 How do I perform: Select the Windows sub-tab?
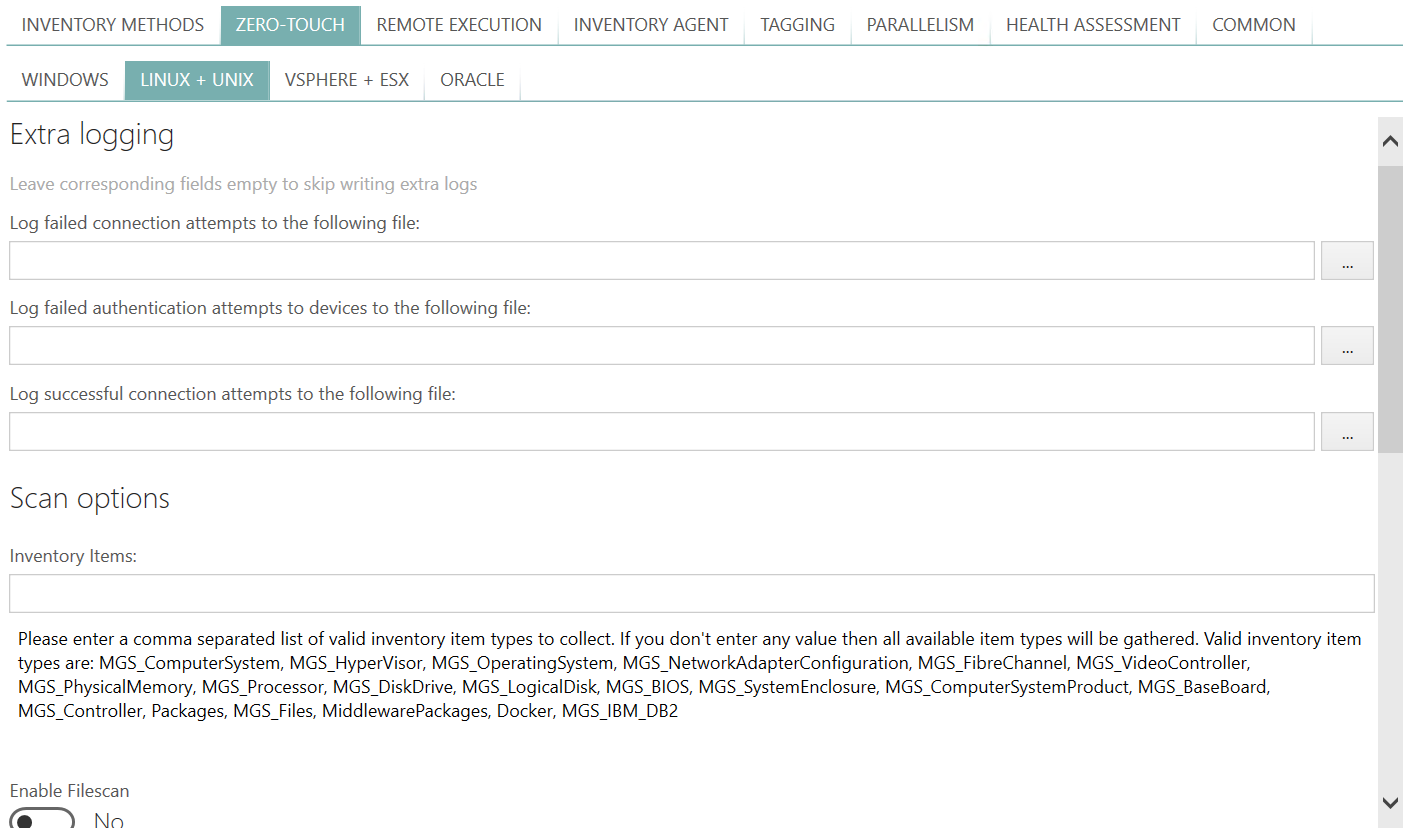click(65, 80)
